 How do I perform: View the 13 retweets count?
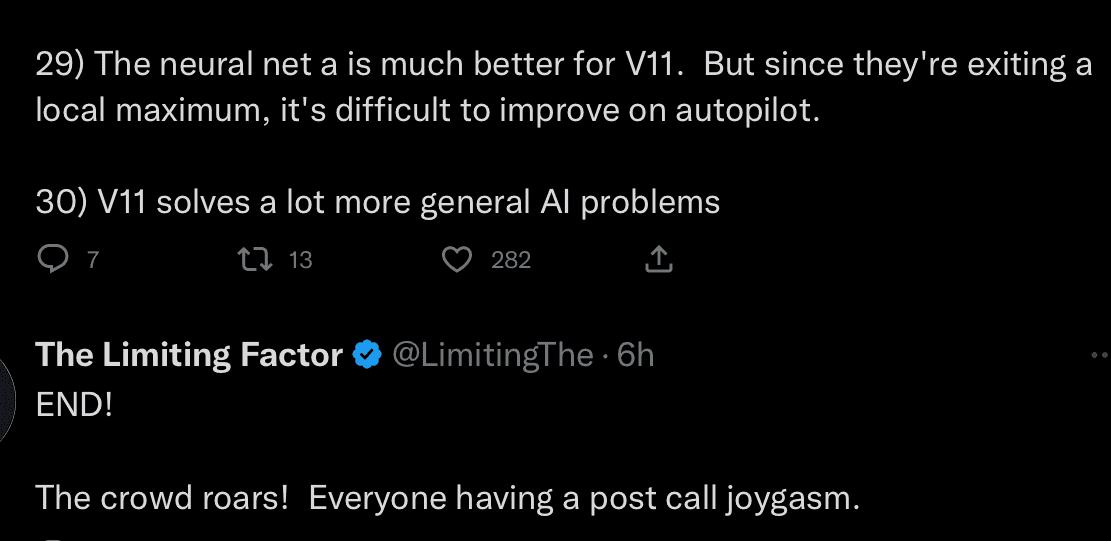pos(300,261)
